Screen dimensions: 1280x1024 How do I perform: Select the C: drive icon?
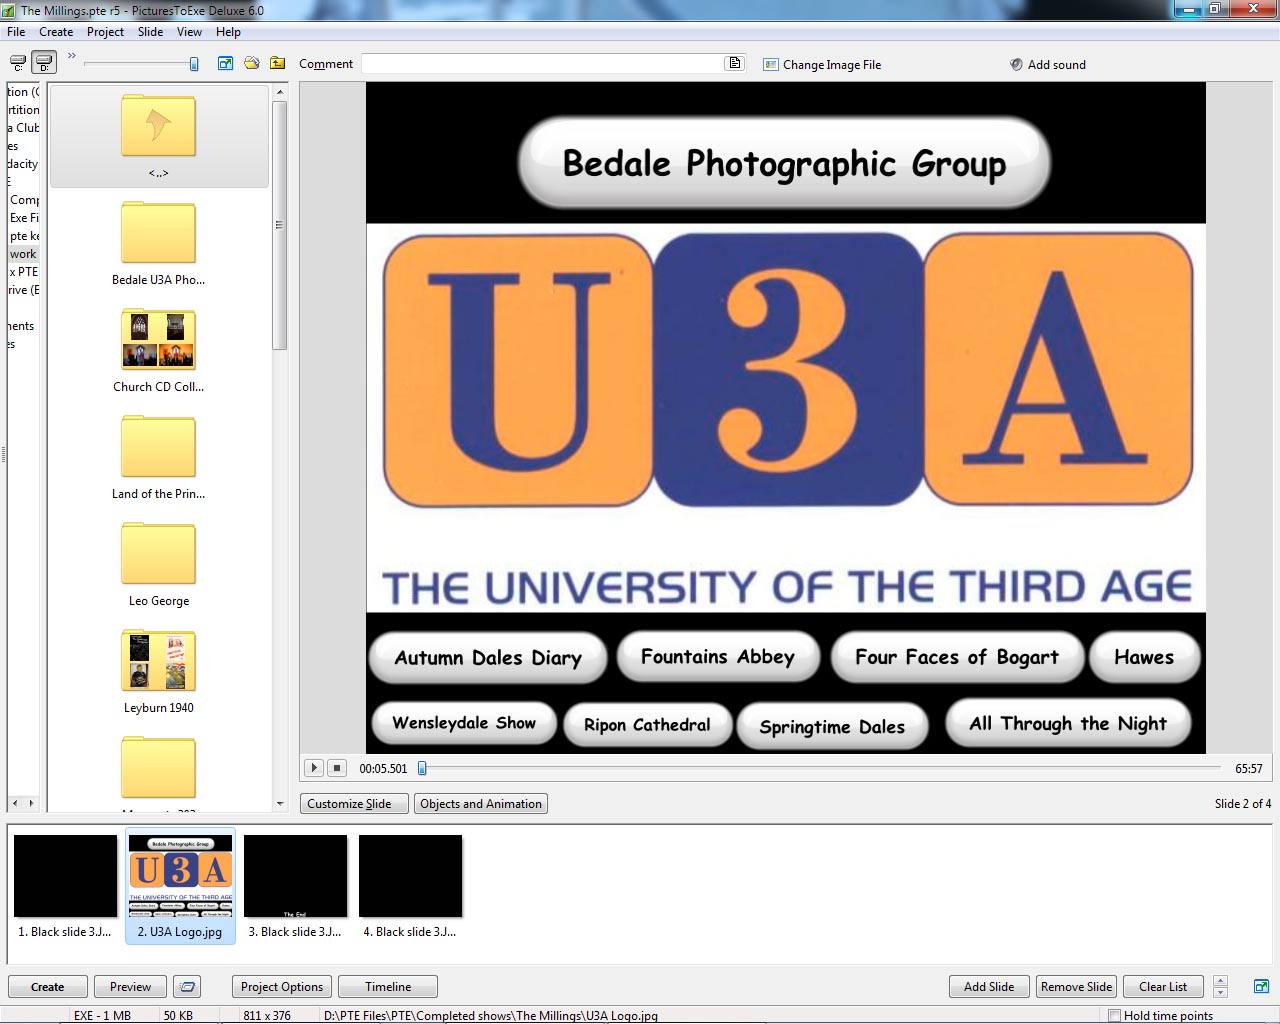click(x=18, y=63)
